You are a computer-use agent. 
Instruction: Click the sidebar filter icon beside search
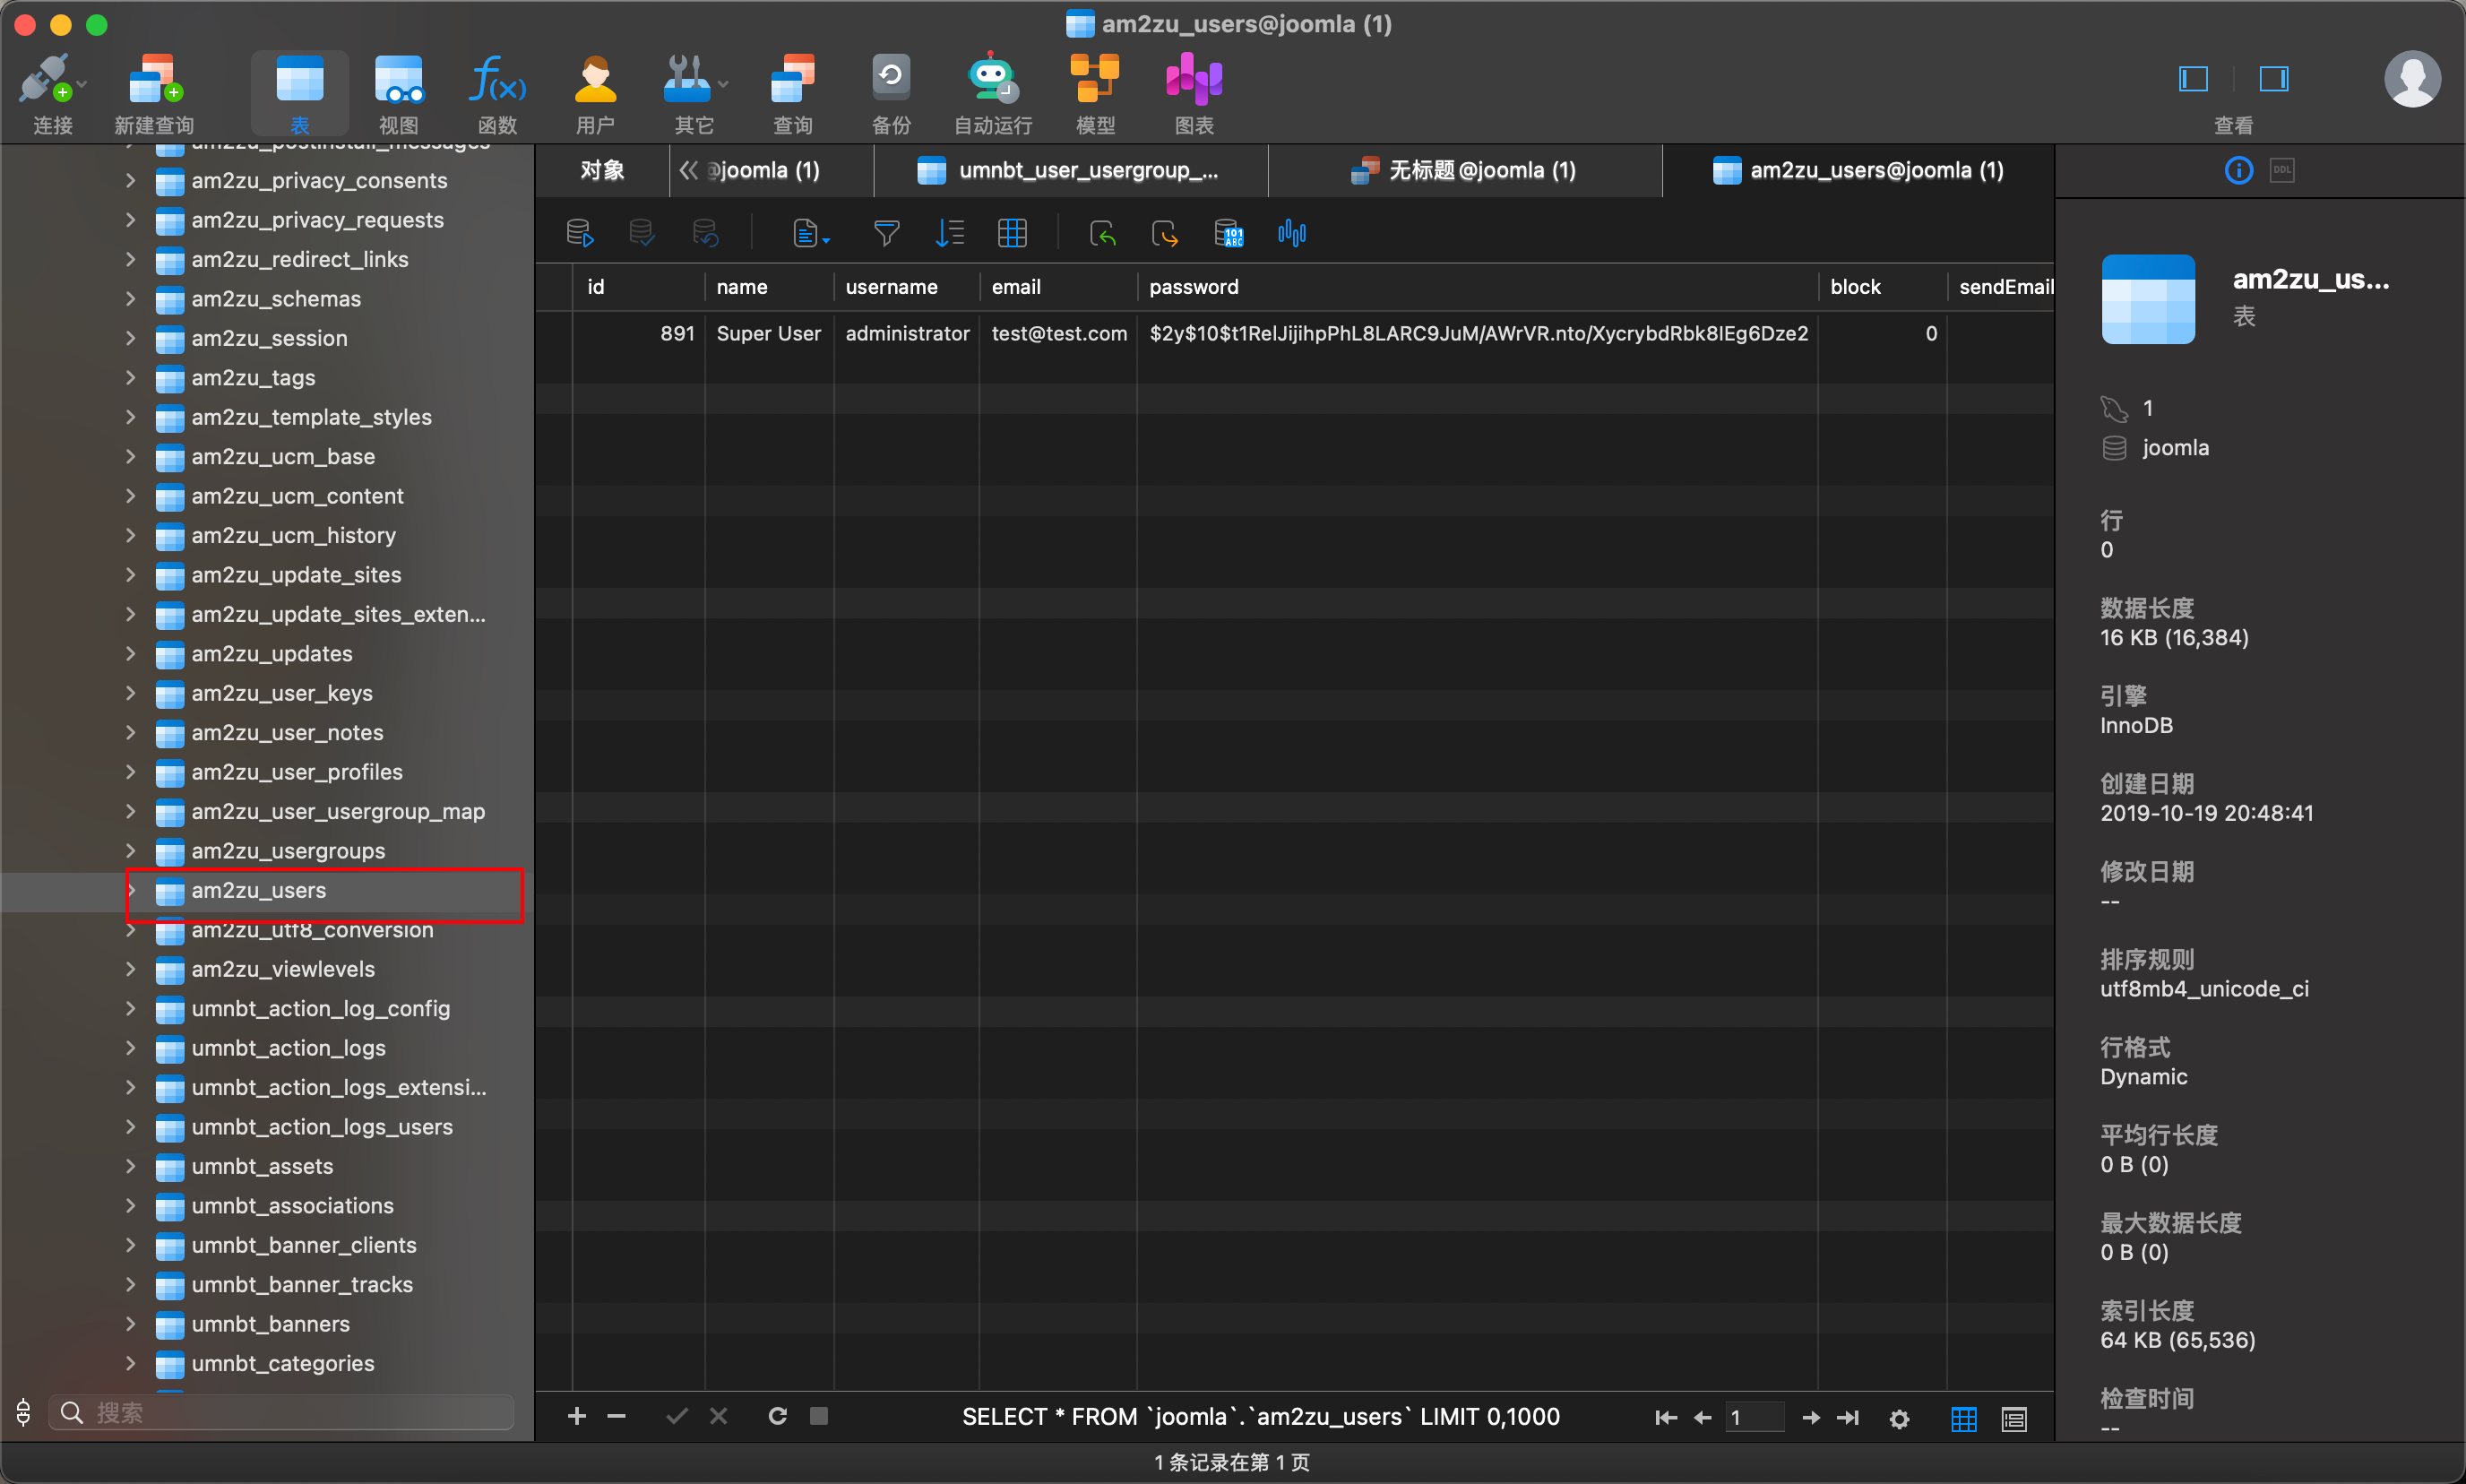(23, 1413)
